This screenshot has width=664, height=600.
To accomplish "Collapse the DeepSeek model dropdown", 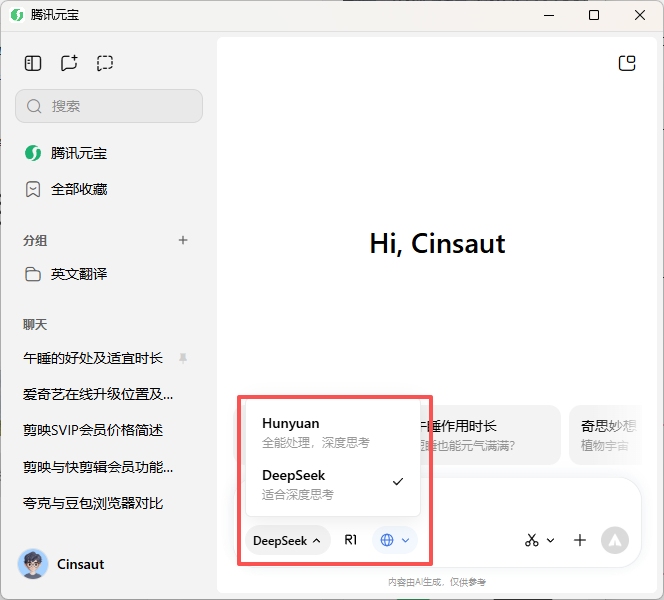I will click(x=287, y=540).
